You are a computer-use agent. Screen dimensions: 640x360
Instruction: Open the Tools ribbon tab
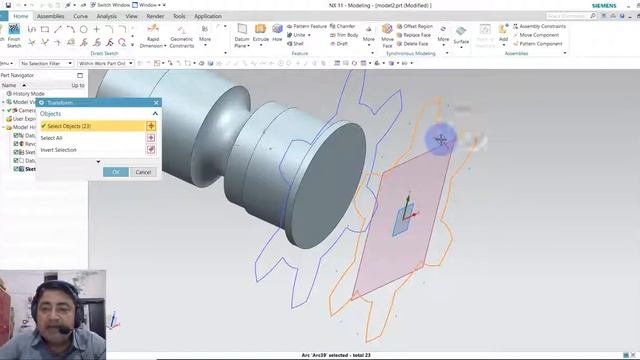pos(179,16)
